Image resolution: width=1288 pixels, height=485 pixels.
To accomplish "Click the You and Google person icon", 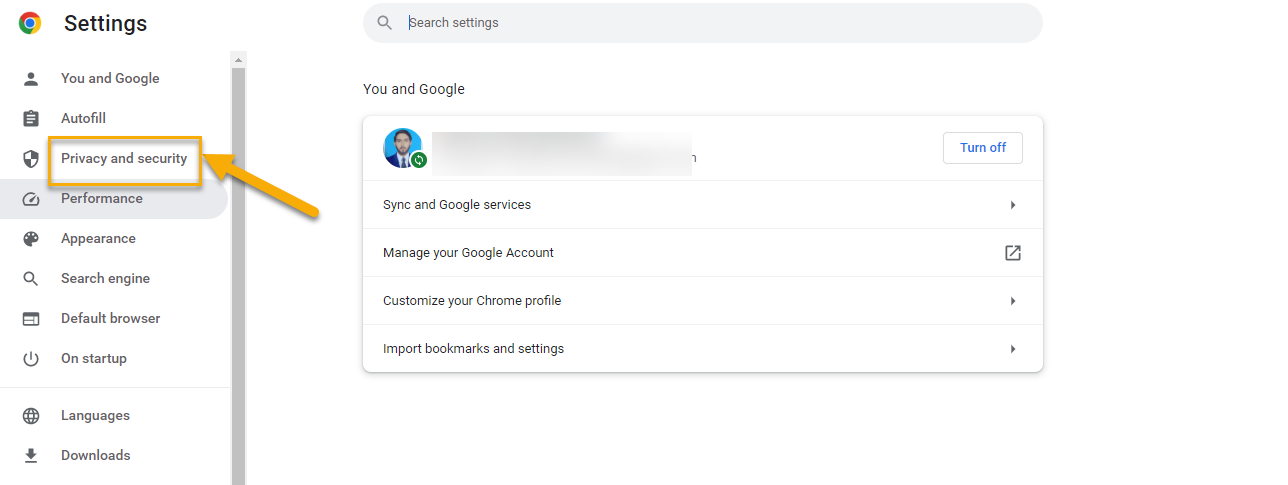I will pyautogui.click(x=31, y=78).
